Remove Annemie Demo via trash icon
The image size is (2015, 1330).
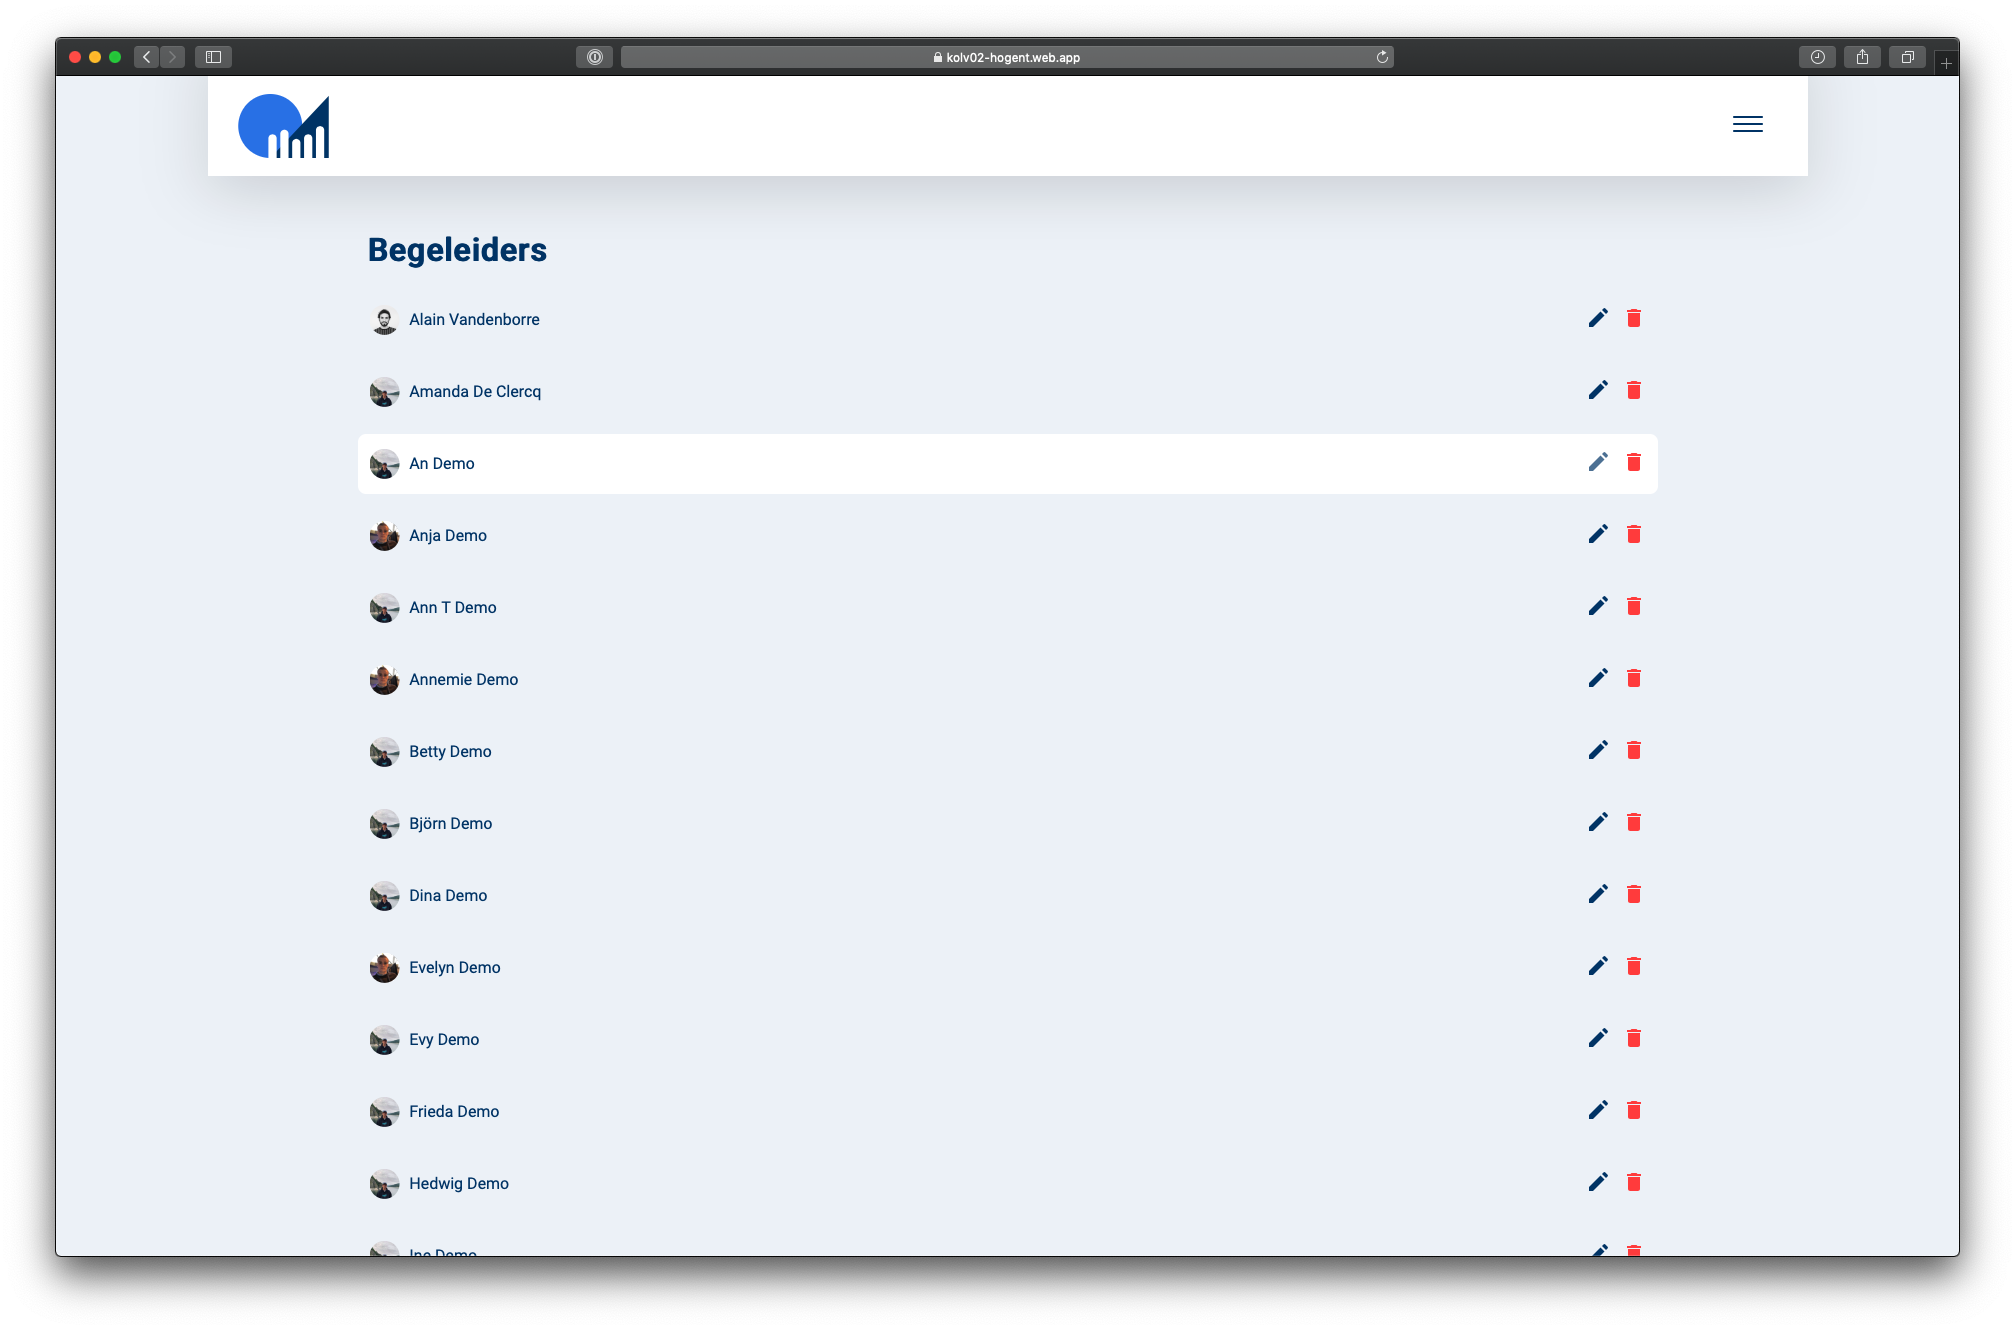click(1633, 678)
